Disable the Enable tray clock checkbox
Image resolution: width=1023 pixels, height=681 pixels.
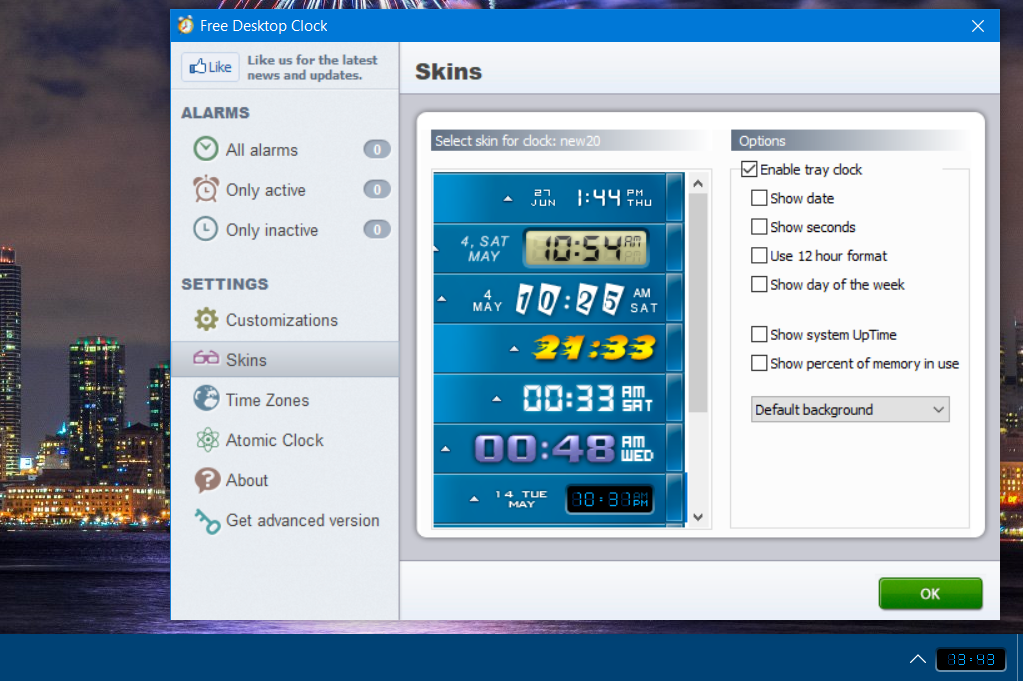click(x=749, y=169)
